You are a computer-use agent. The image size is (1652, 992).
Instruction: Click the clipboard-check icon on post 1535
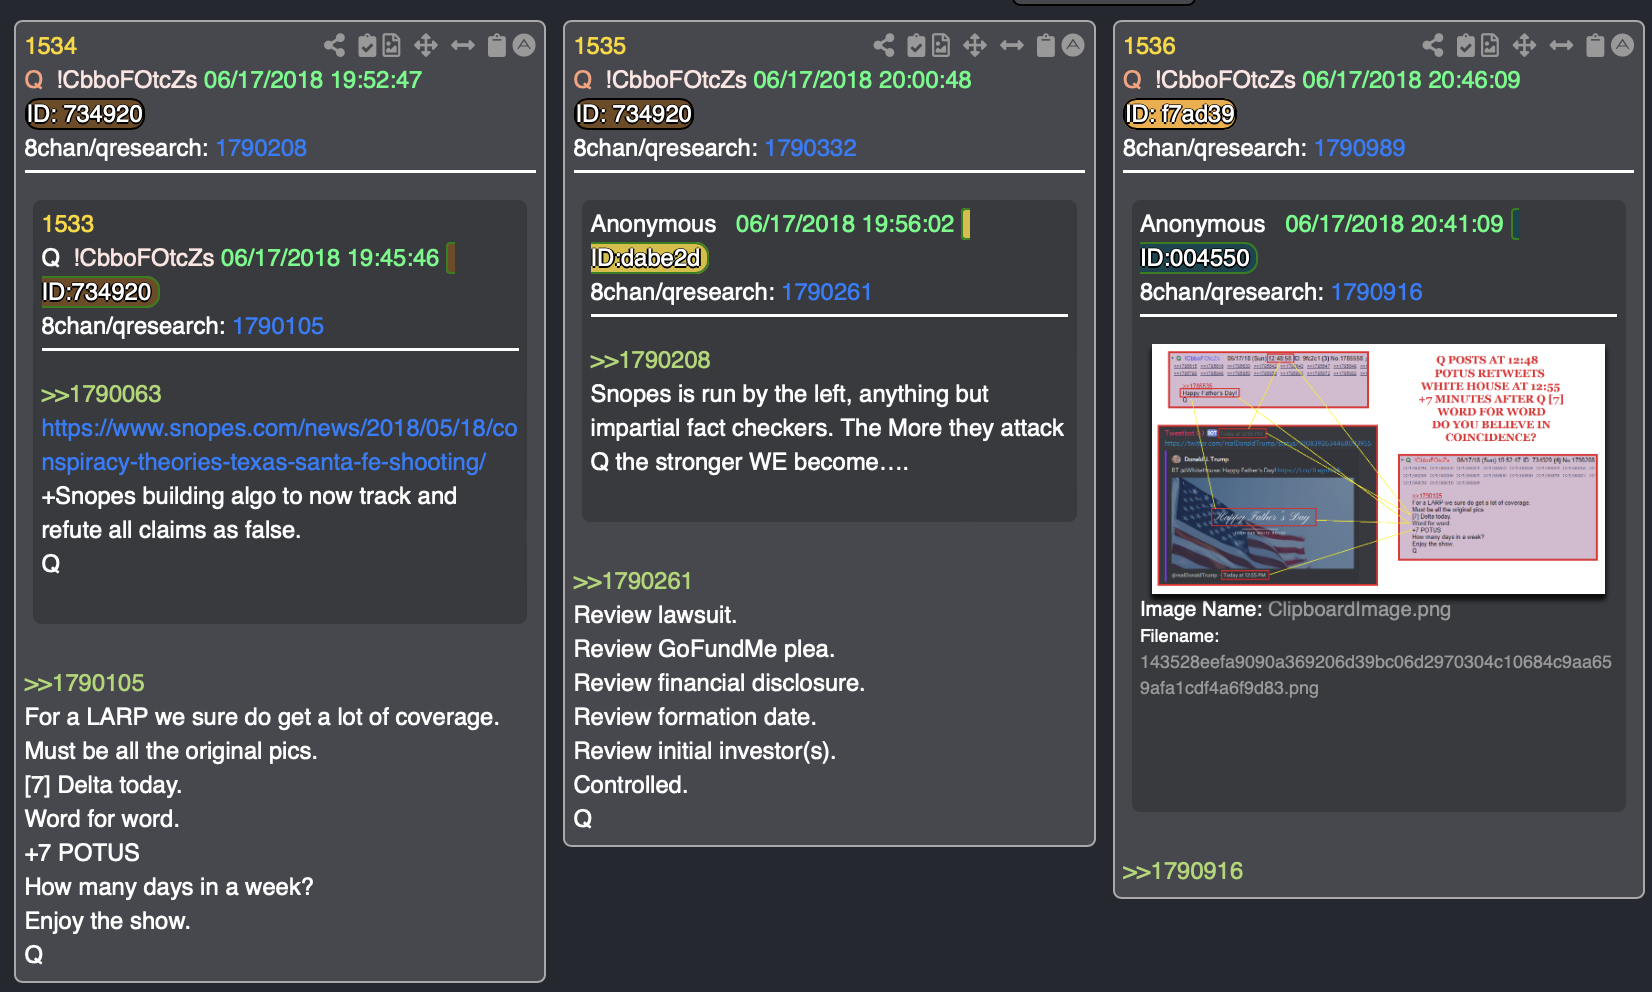916,45
